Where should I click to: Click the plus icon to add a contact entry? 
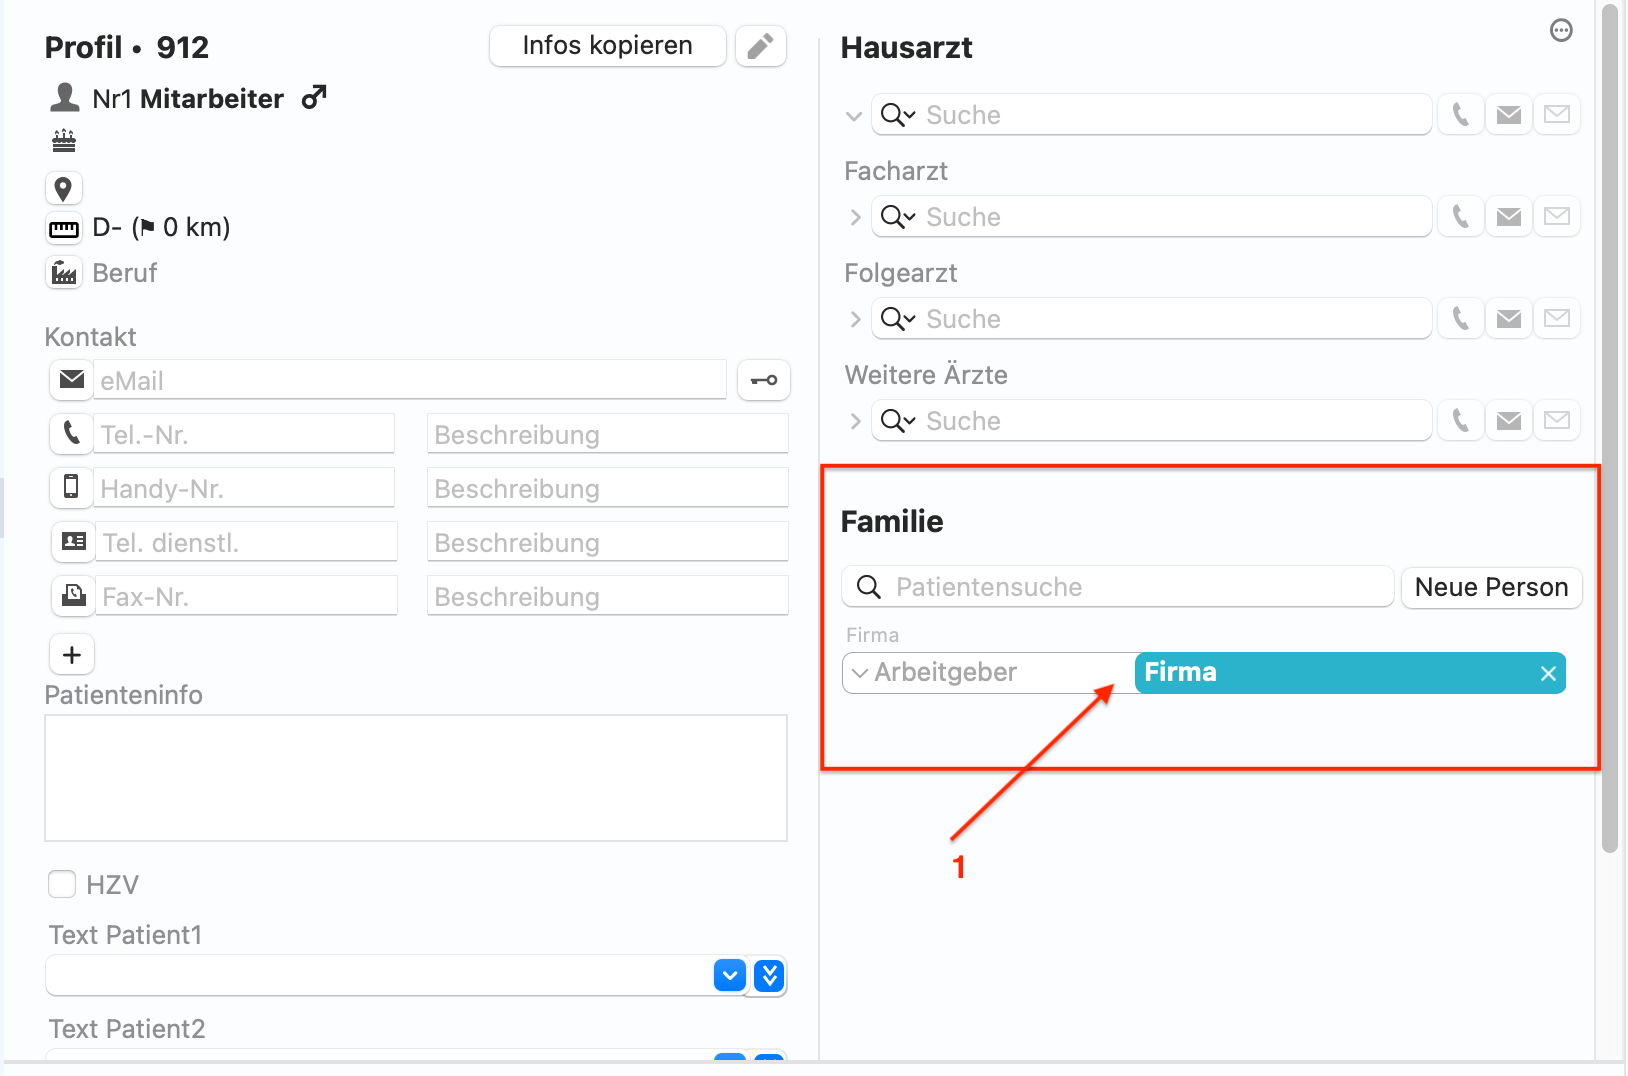[x=72, y=655]
